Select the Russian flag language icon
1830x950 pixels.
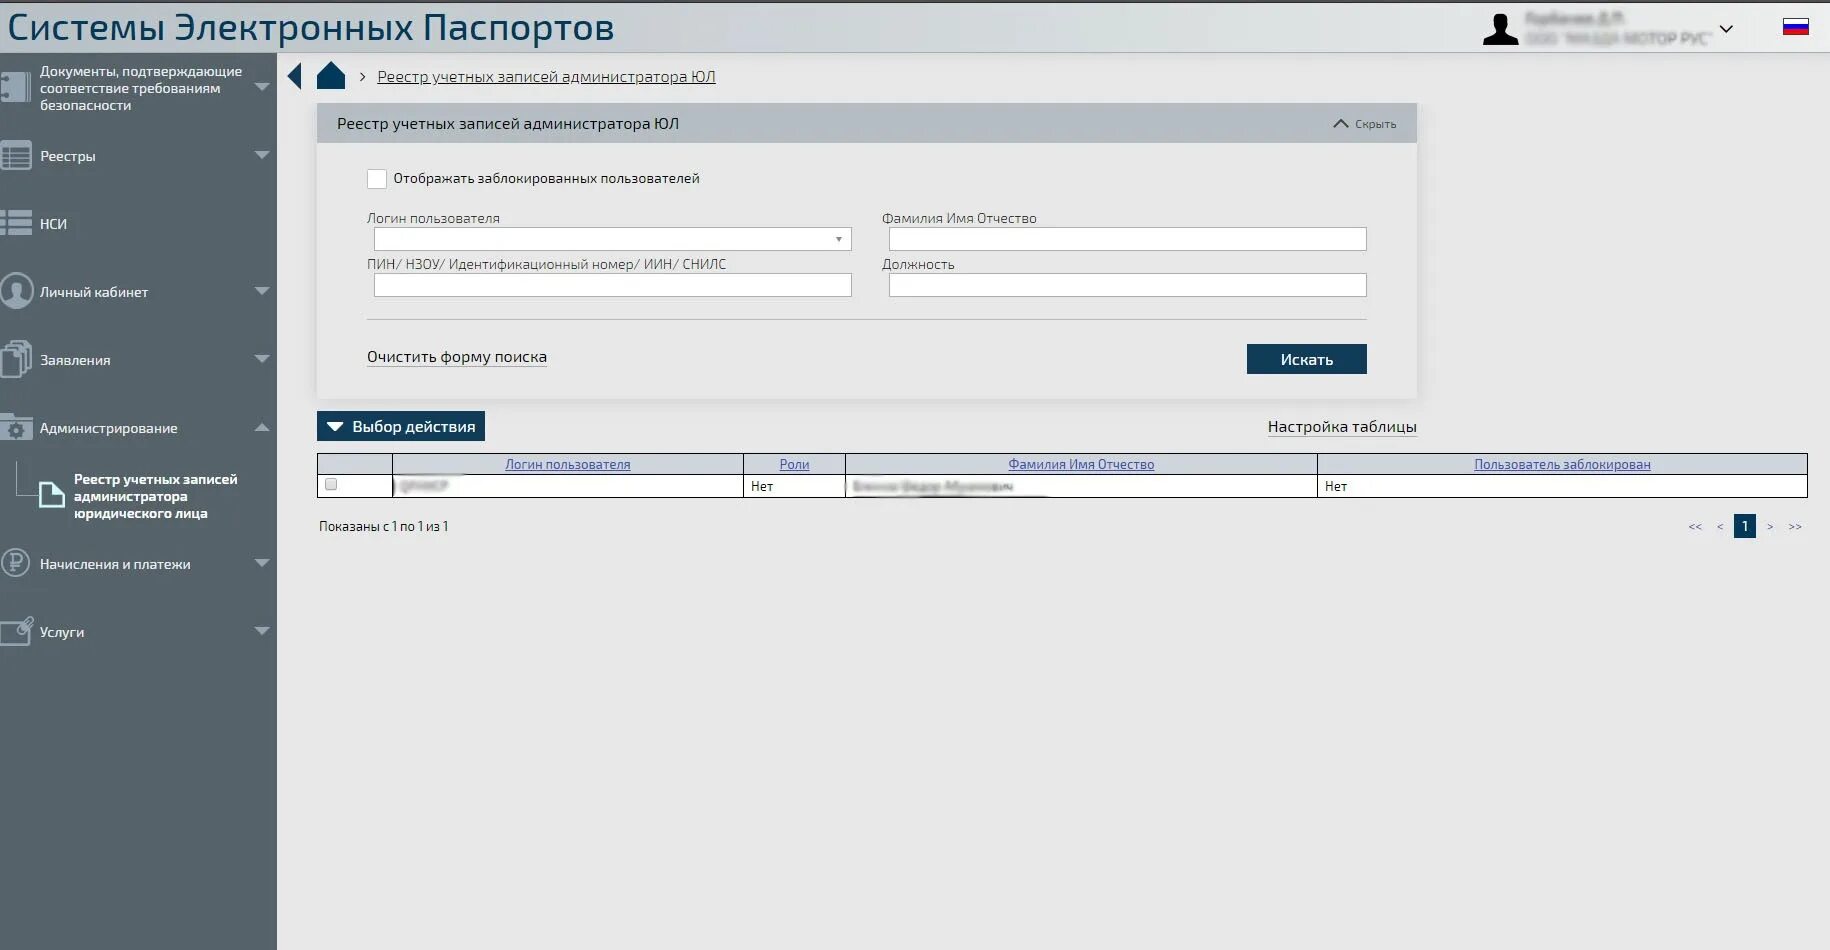[x=1796, y=27]
